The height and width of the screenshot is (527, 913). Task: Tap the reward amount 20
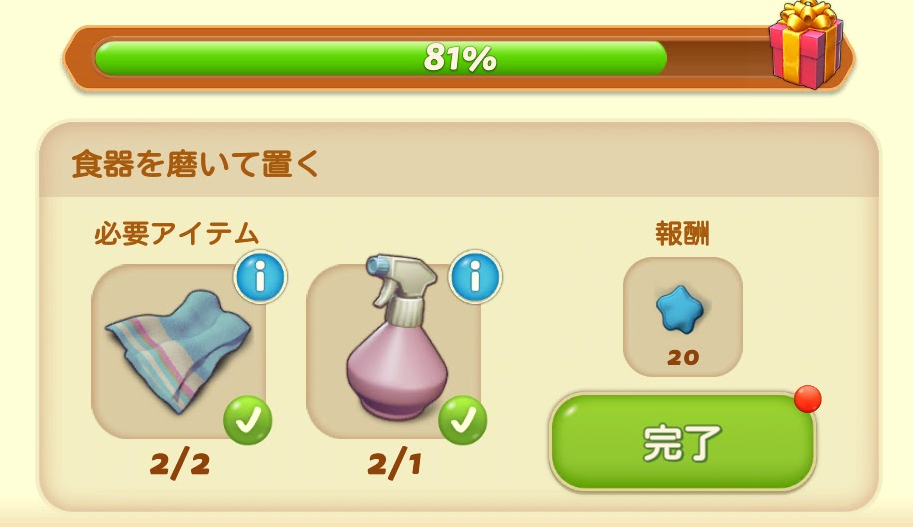click(x=682, y=357)
